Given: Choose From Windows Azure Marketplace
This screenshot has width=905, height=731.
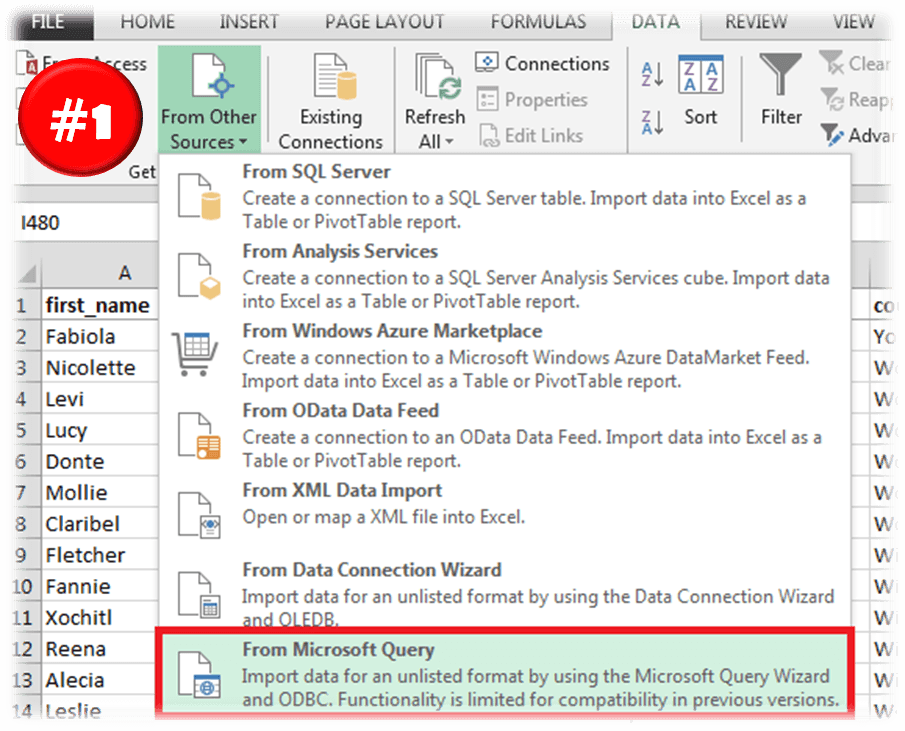Looking at the screenshot, I should click(x=505, y=355).
